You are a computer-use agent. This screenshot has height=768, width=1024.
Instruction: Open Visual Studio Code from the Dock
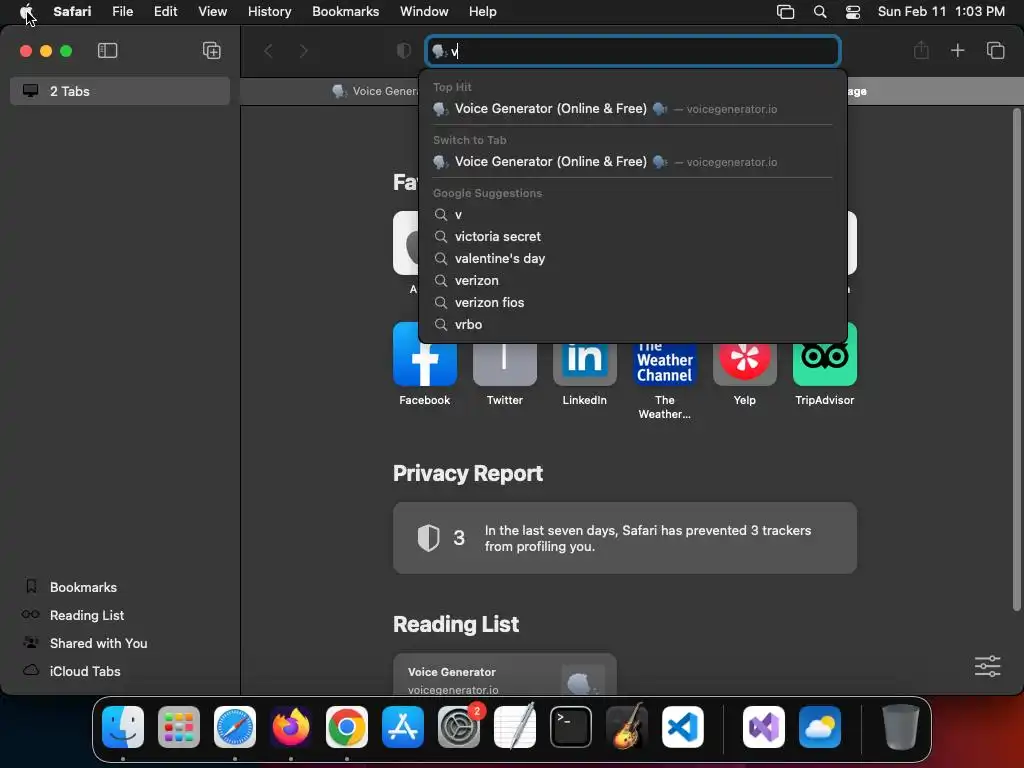pos(682,727)
